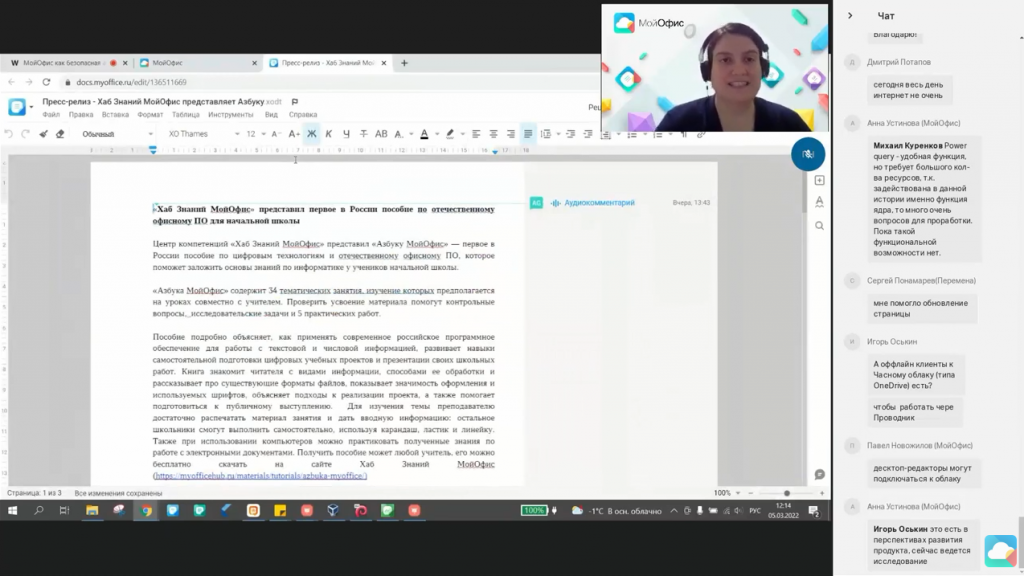Open text style A icon in sidebar
Screen dimensions: 1024x576
pos(820,202)
